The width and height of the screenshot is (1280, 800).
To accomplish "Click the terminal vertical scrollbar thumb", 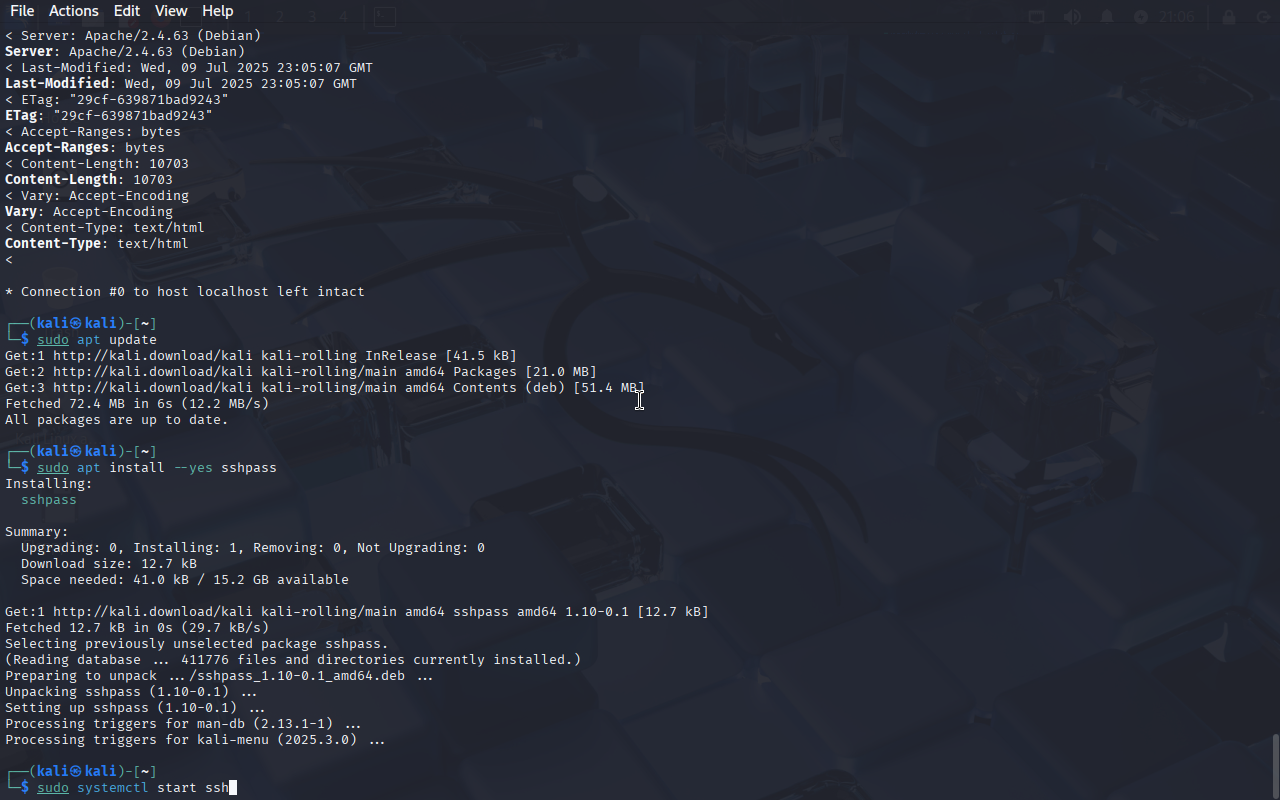I will [x=1275, y=765].
